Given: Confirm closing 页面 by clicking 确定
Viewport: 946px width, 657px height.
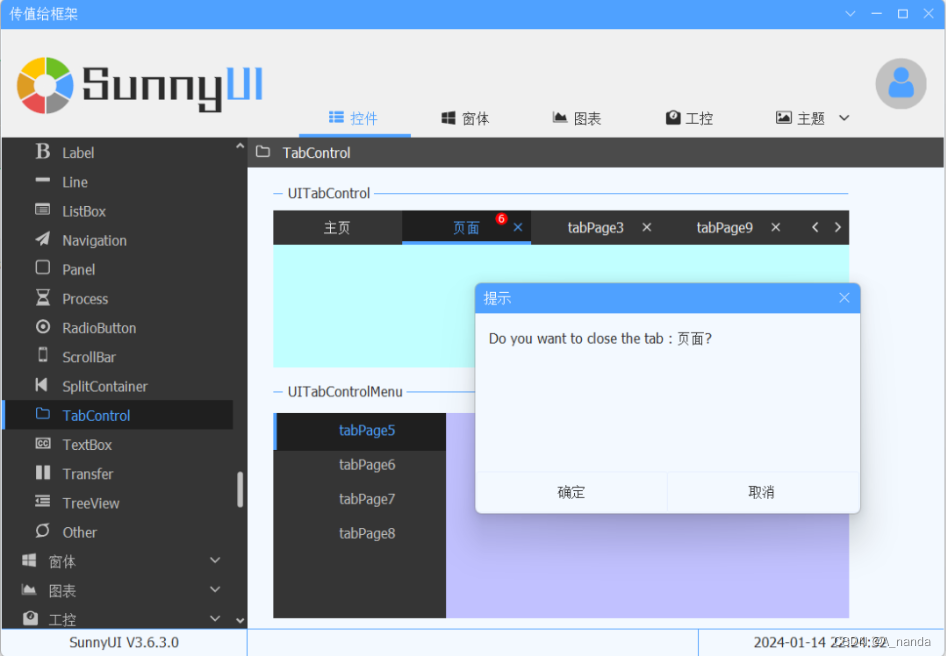Looking at the screenshot, I should [x=571, y=492].
